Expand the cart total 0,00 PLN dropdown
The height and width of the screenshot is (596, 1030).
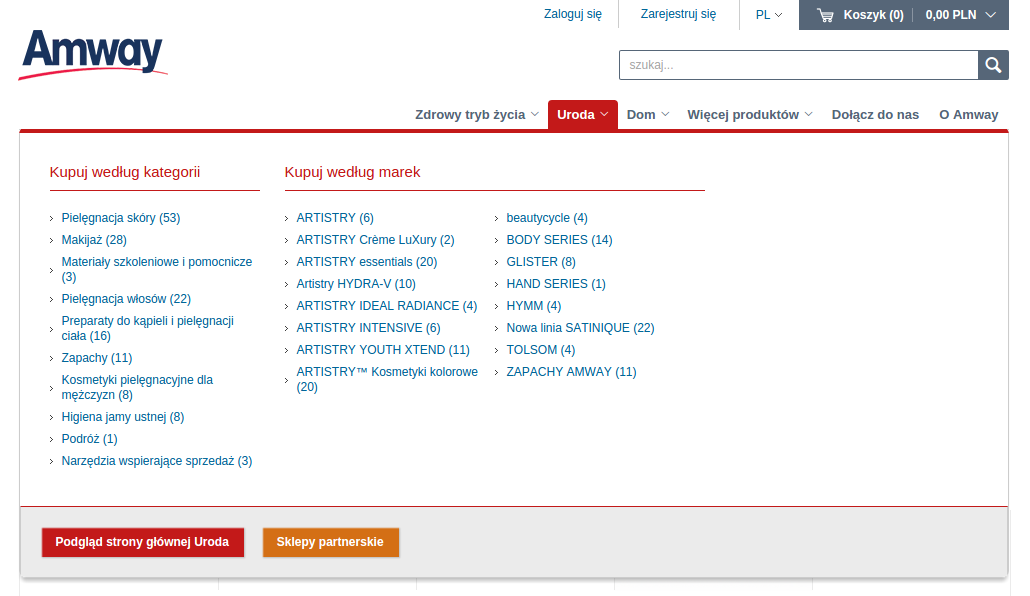tap(960, 14)
